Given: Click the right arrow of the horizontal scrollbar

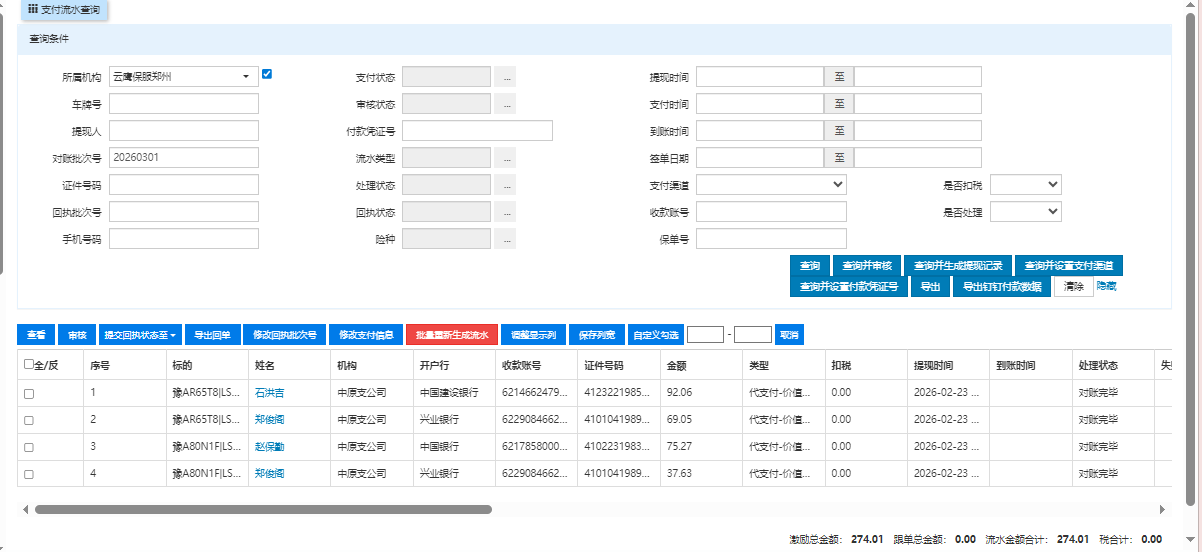Looking at the screenshot, I should coord(1162,509).
